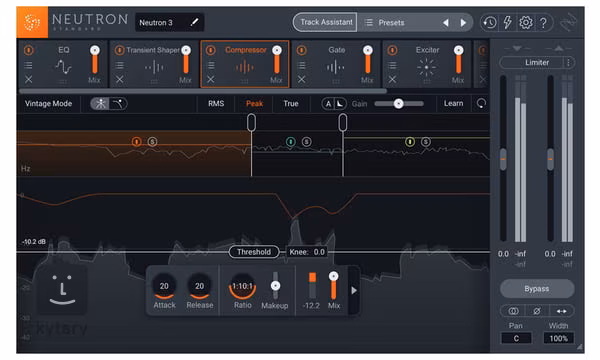This screenshot has width=600, height=360.
Task: Toggle EQ module power
Action: tap(29, 50)
